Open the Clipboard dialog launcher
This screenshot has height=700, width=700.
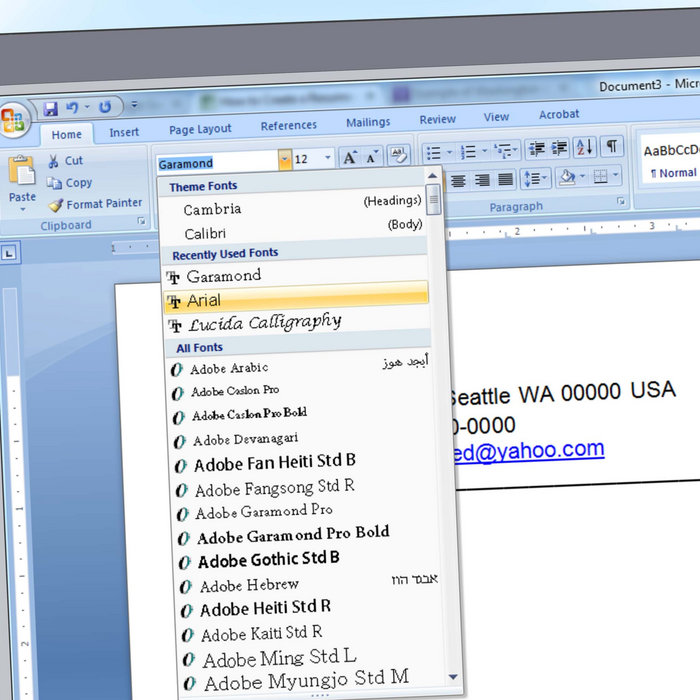(x=142, y=221)
